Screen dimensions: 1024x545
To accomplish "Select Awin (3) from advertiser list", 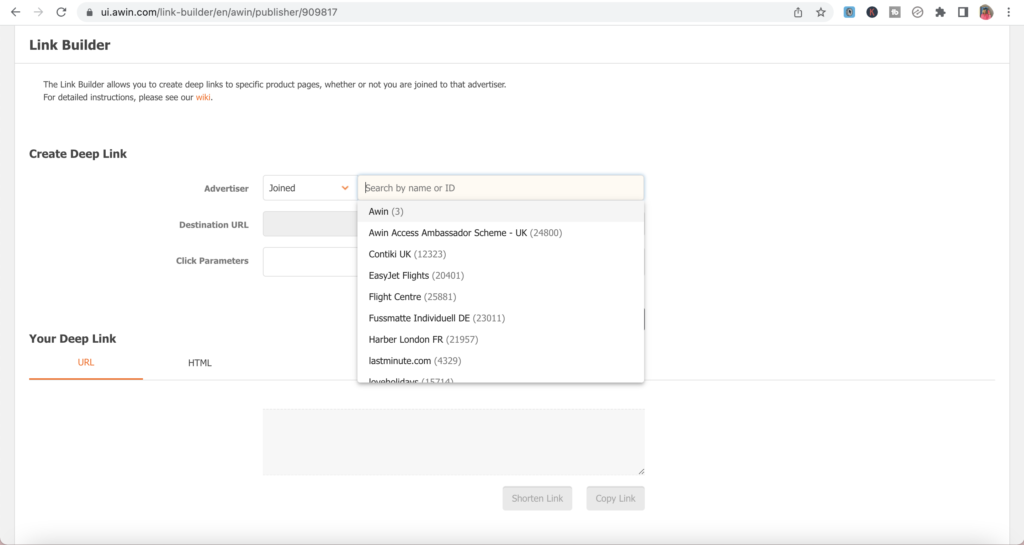I will click(x=501, y=211).
